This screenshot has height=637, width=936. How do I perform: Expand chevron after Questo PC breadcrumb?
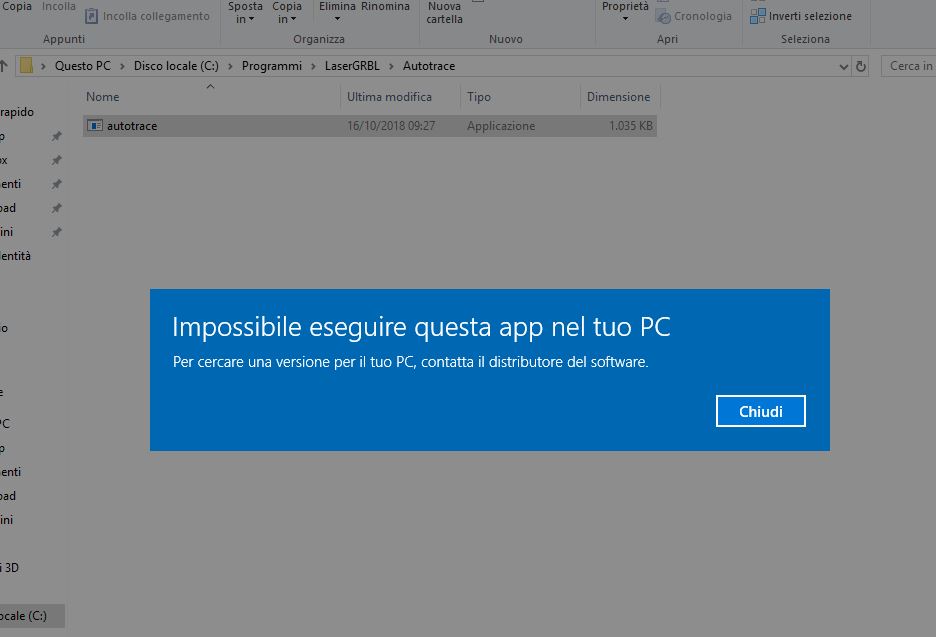click(122, 66)
